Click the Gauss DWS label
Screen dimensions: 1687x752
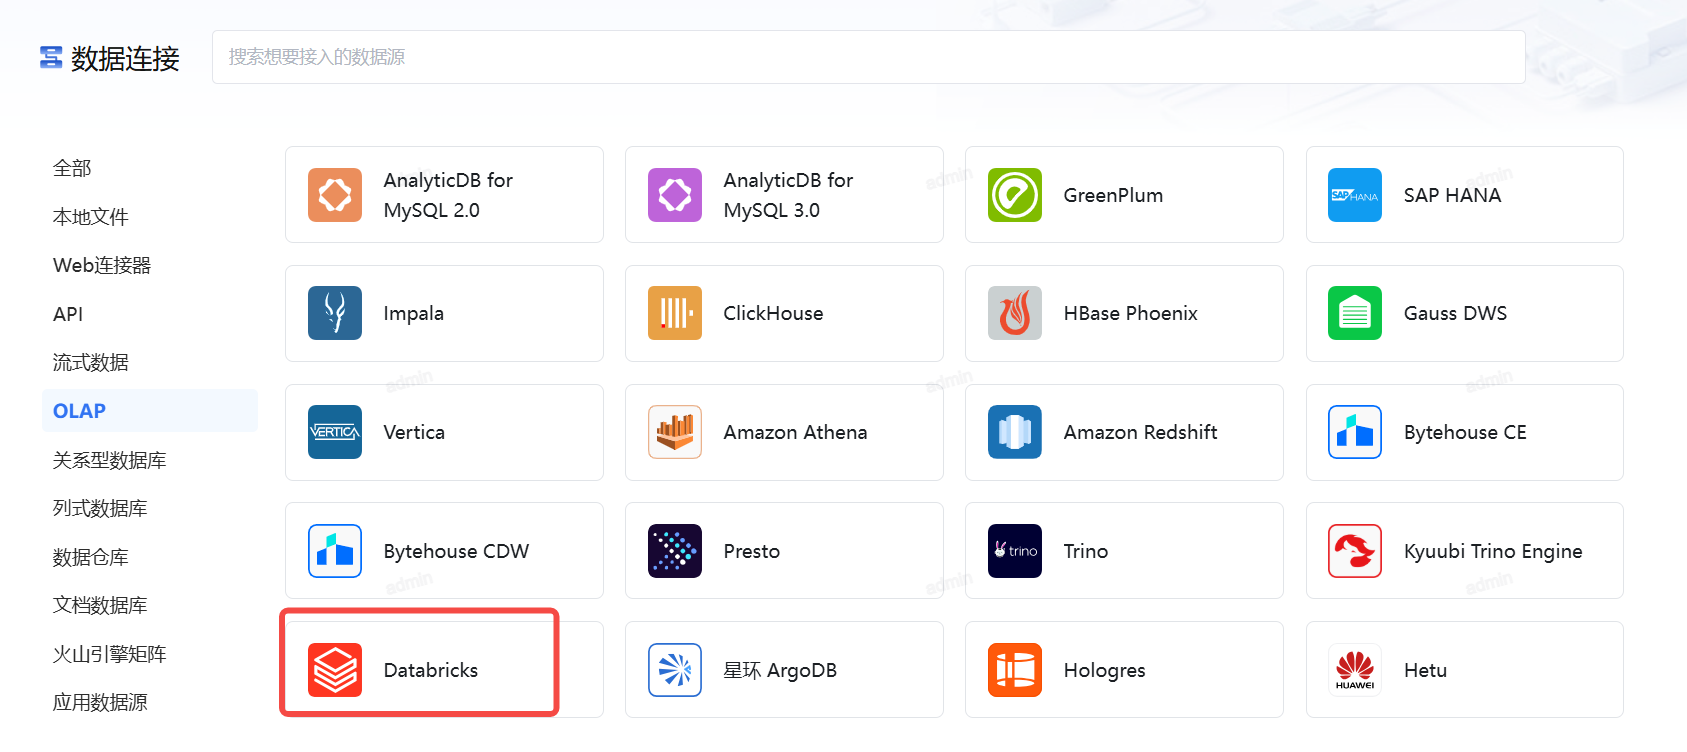(x=1455, y=313)
